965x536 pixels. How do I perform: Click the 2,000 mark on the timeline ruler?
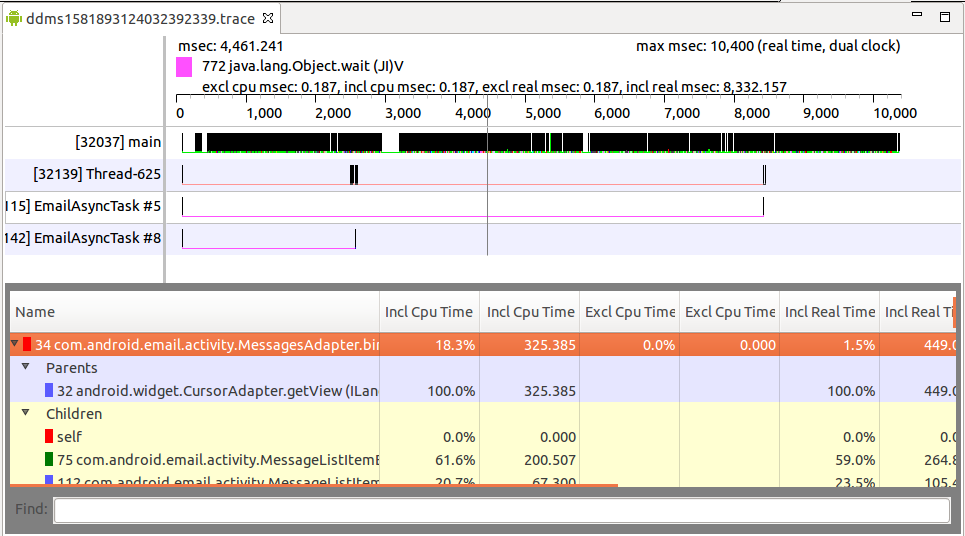[333, 113]
